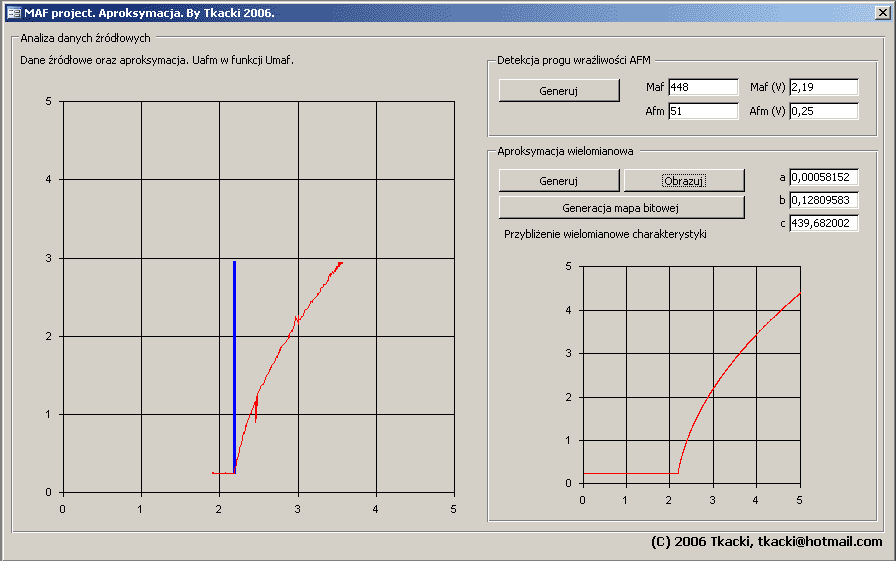Click the Przybliżenie wielomianowe charakterystyki label
Image resolution: width=896 pixels, height=561 pixels.
pyautogui.click(x=605, y=234)
